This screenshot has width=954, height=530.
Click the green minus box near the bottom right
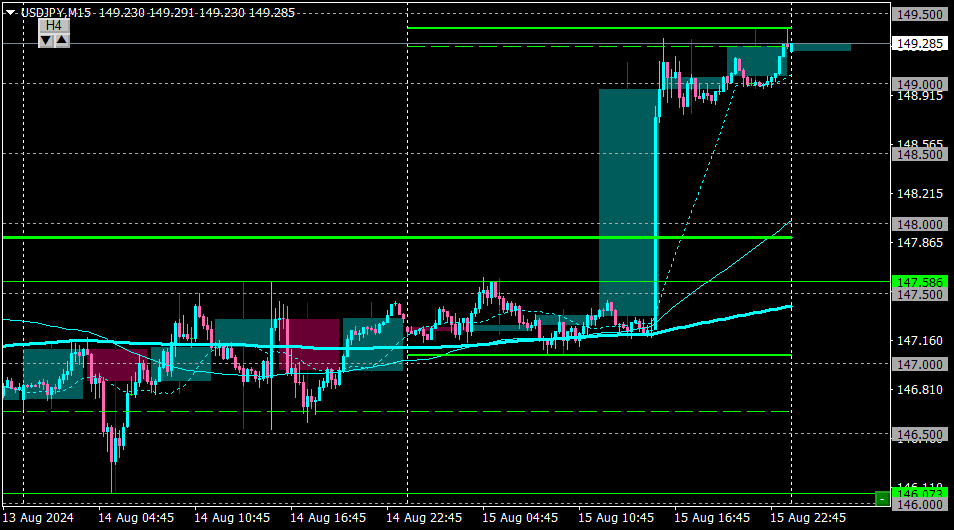click(x=882, y=499)
